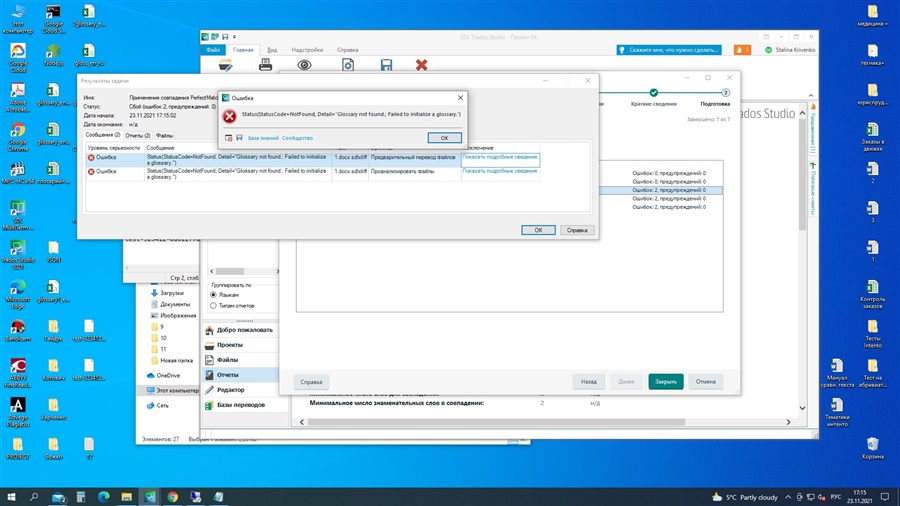Open the Проекты view in navigation pane

click(239, 345)
